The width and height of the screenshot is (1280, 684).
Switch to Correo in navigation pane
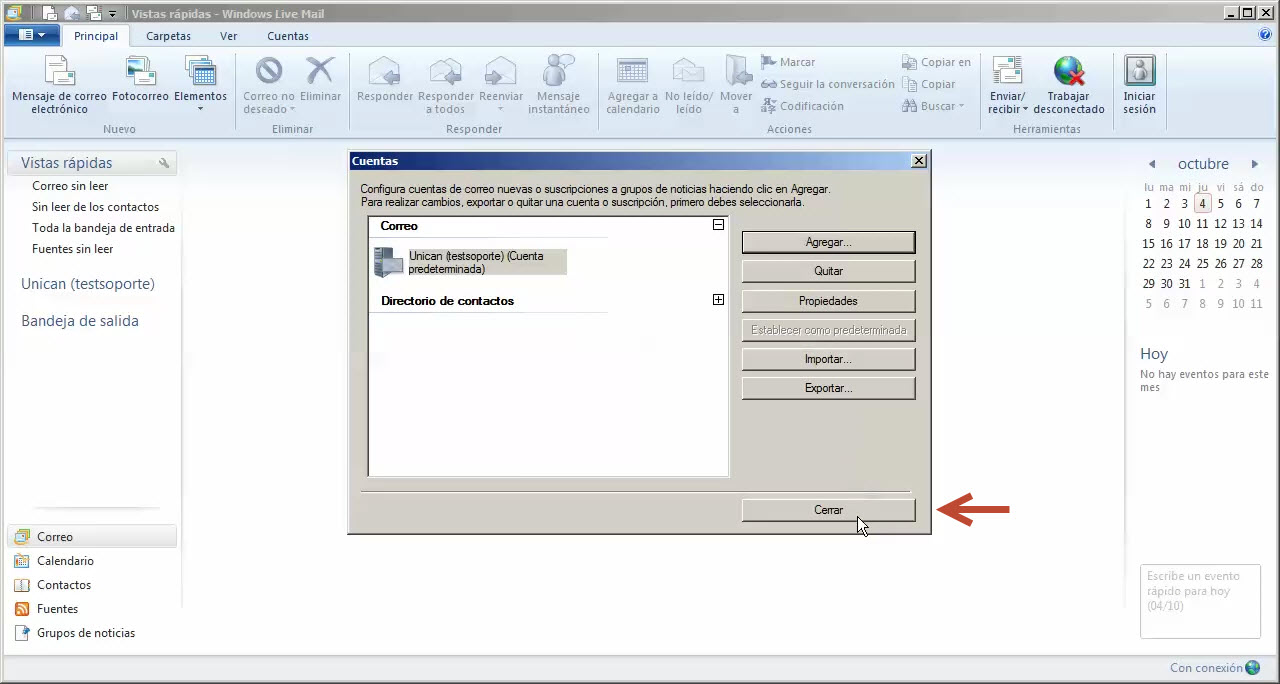click(x=94, y=537)
